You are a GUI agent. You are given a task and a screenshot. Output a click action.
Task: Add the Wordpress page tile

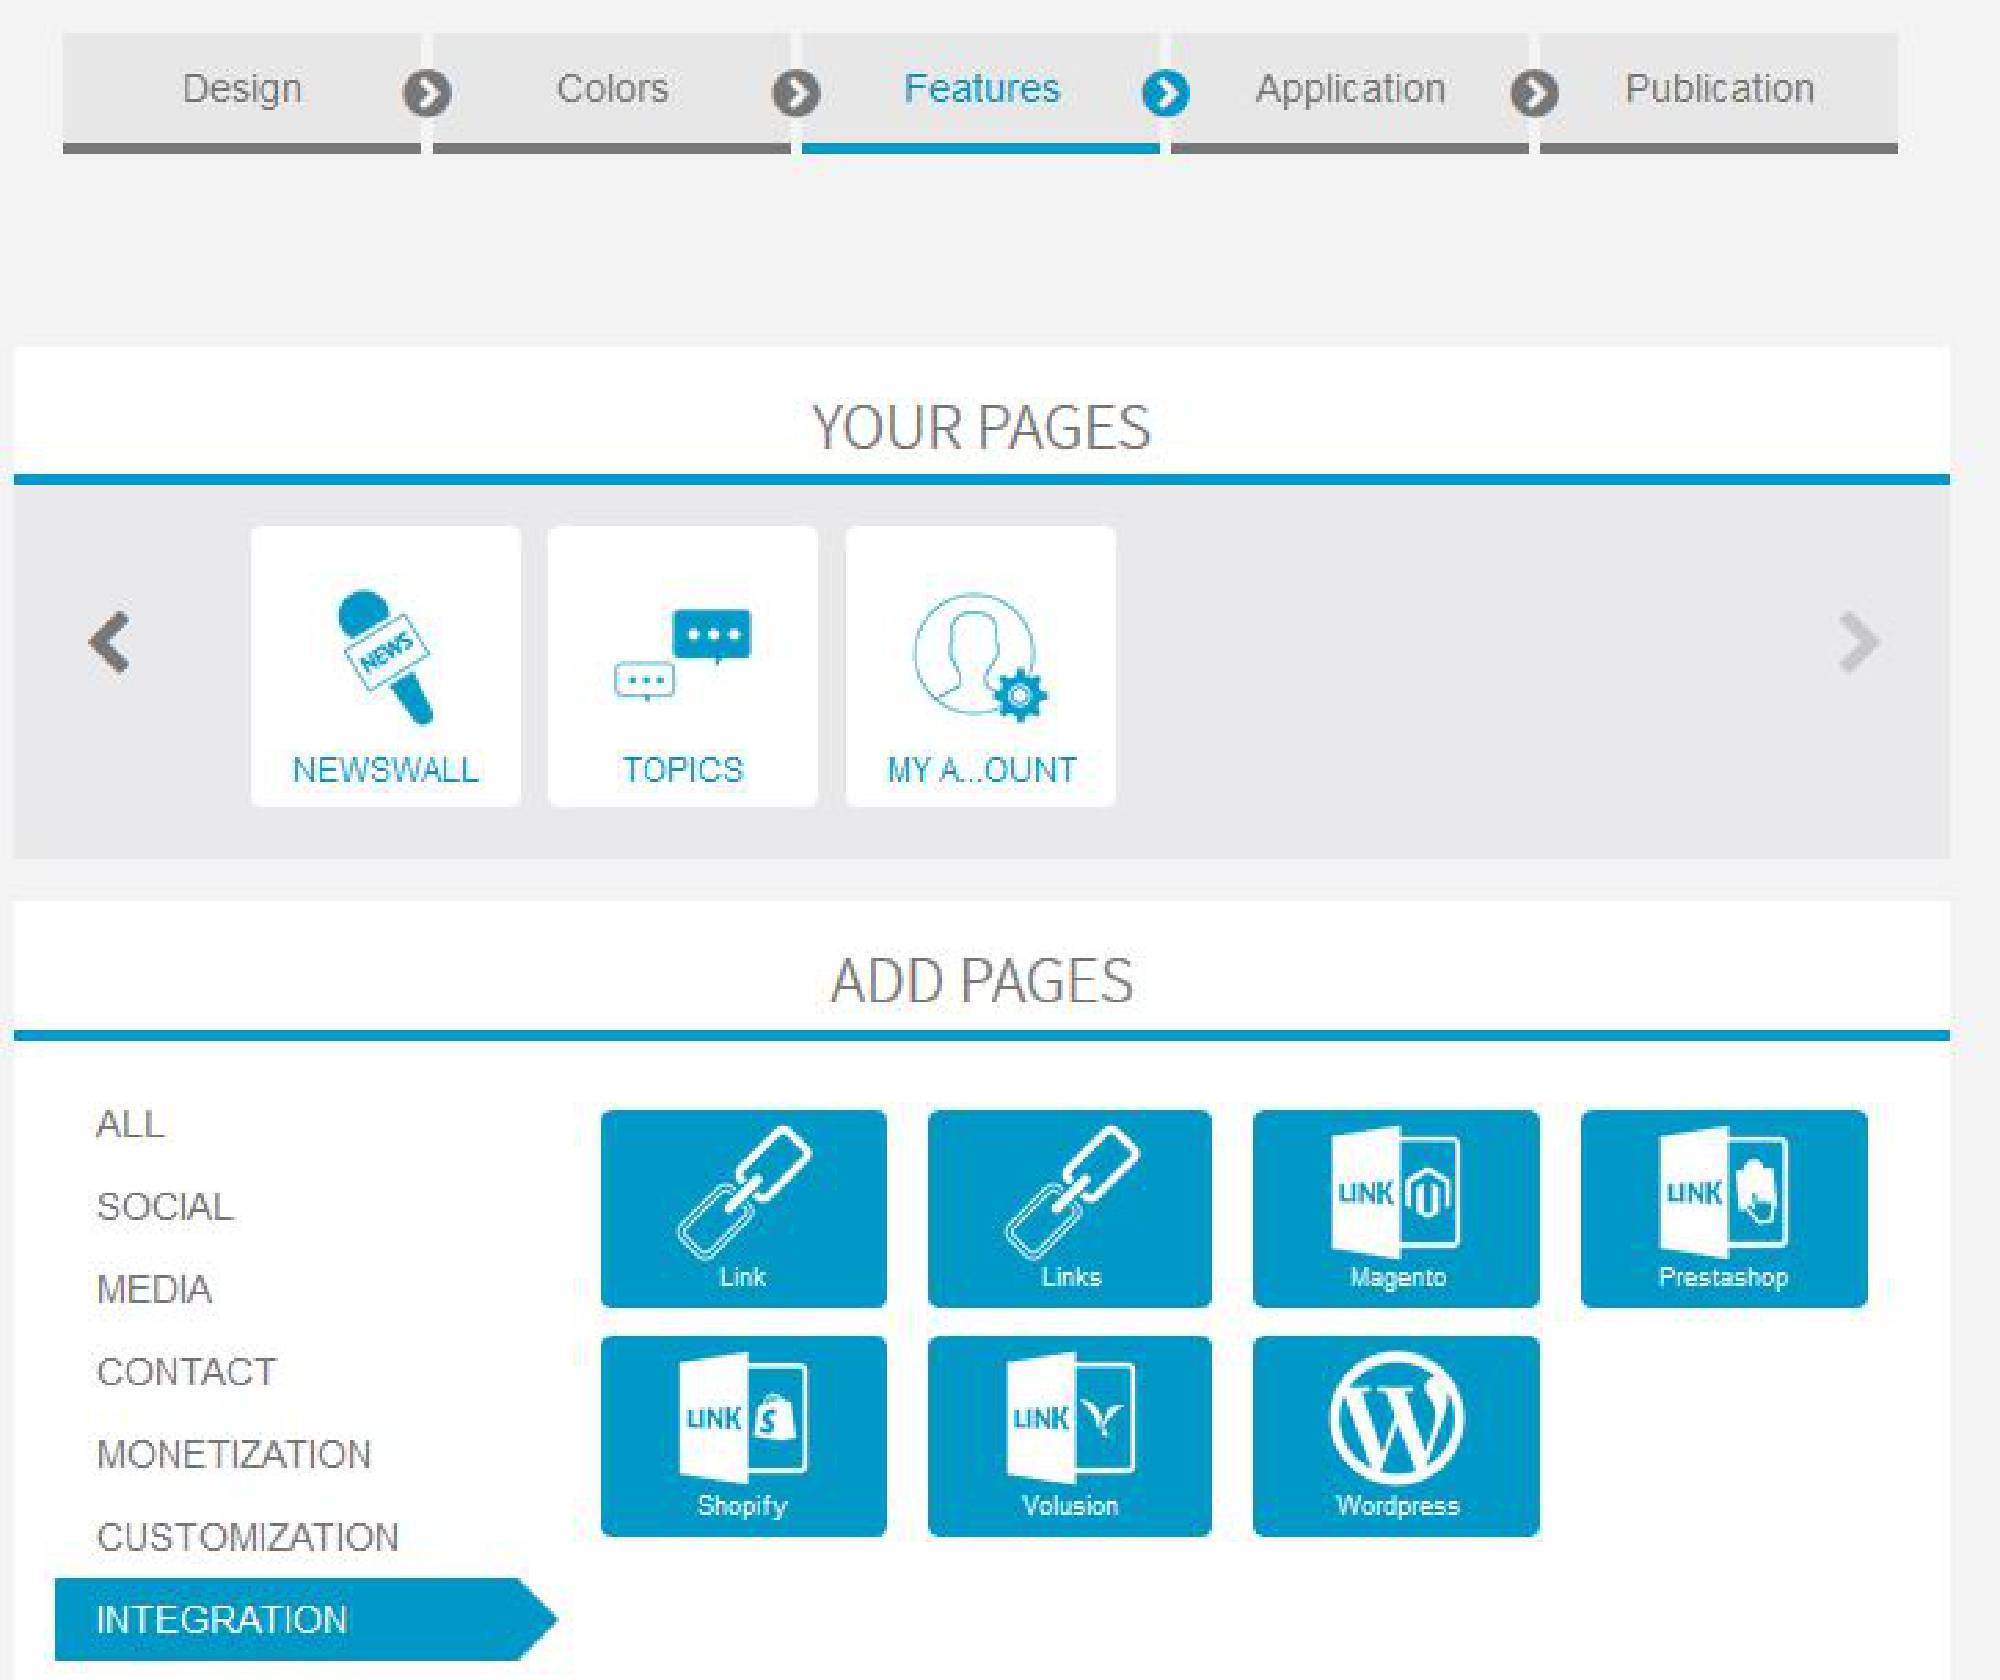[1396, 1435]
